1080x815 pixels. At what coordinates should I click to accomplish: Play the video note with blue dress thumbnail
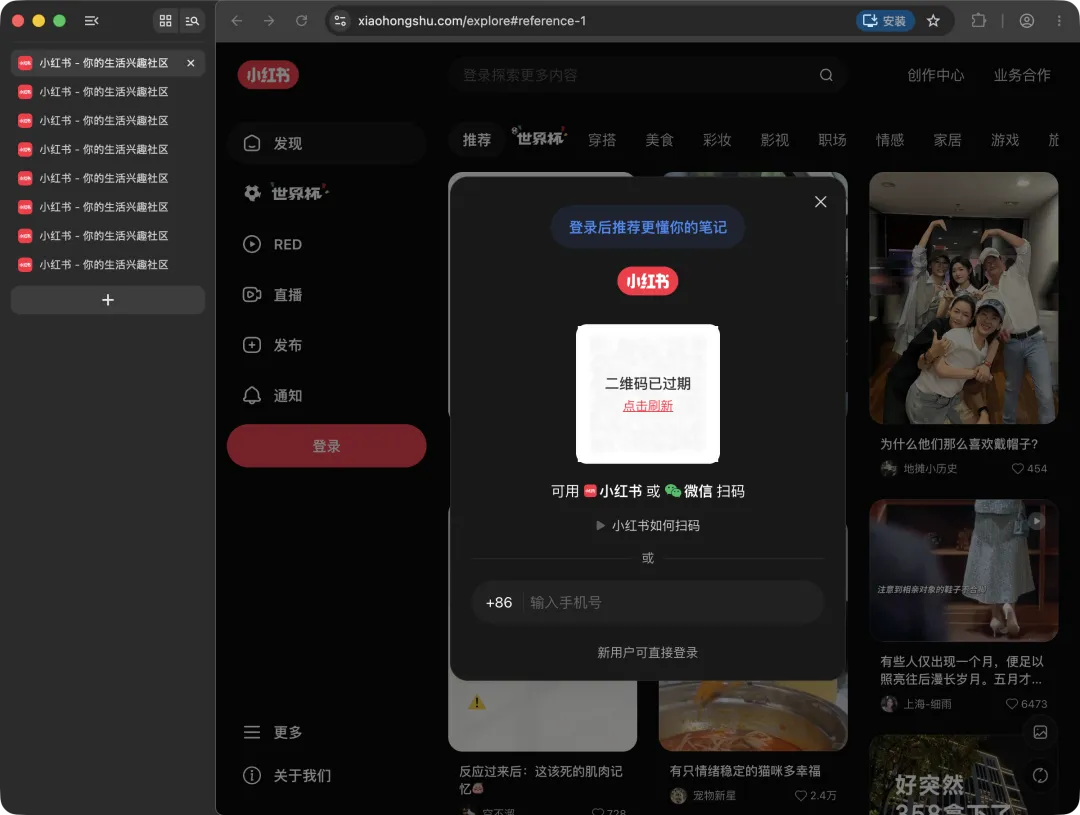point(964,570)
